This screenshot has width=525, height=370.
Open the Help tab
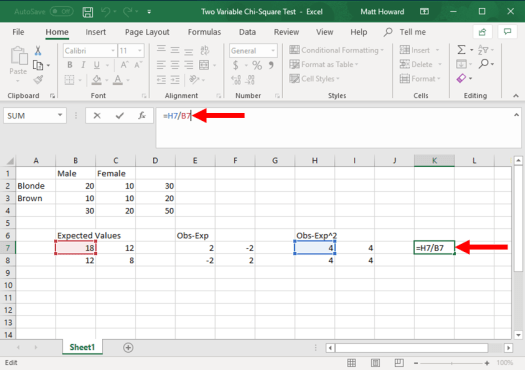point(359,32)
